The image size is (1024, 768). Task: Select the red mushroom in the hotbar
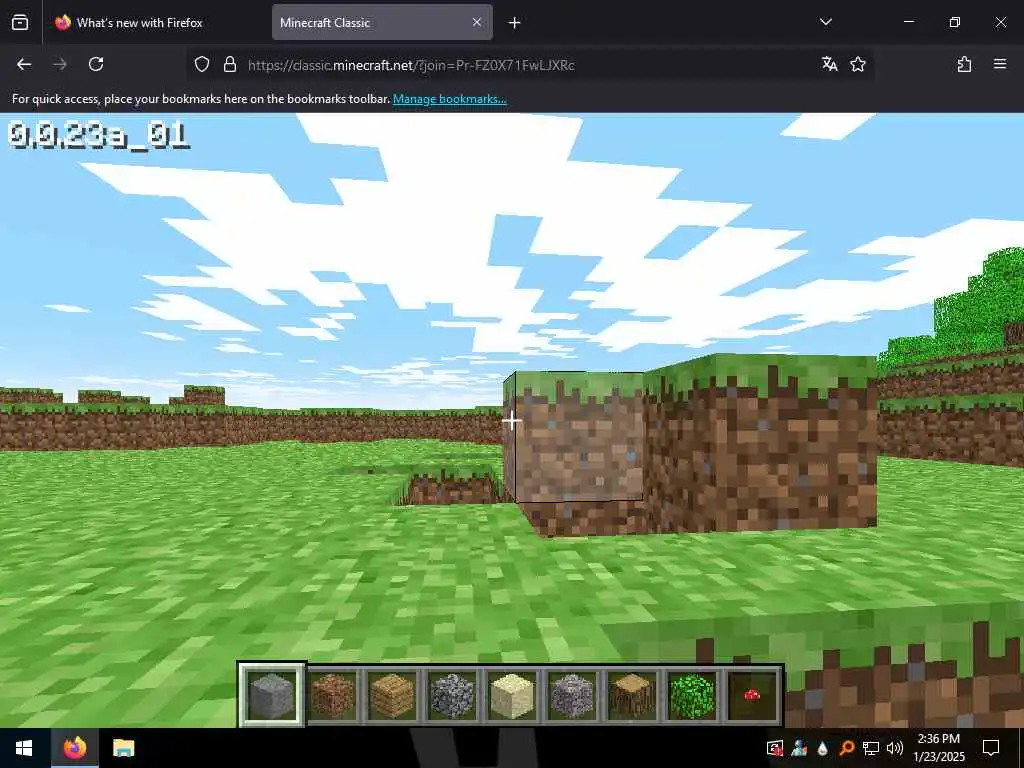[x=752, y=695]
